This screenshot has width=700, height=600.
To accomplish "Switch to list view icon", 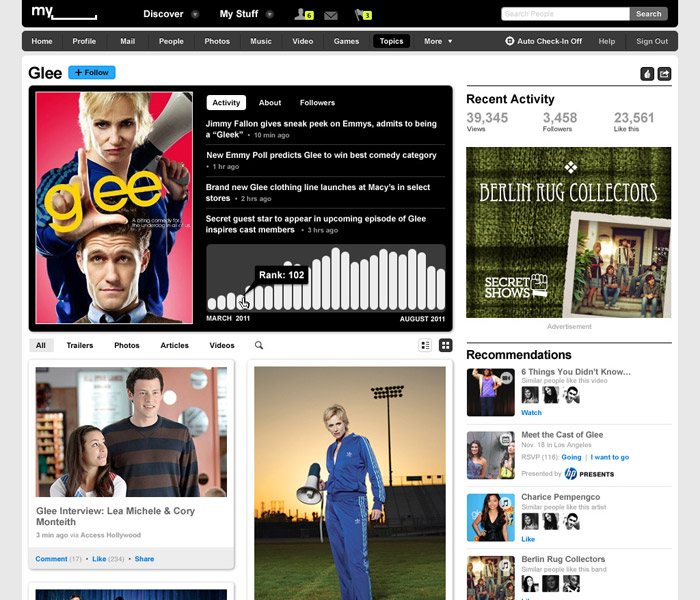I will click(425, 345).
